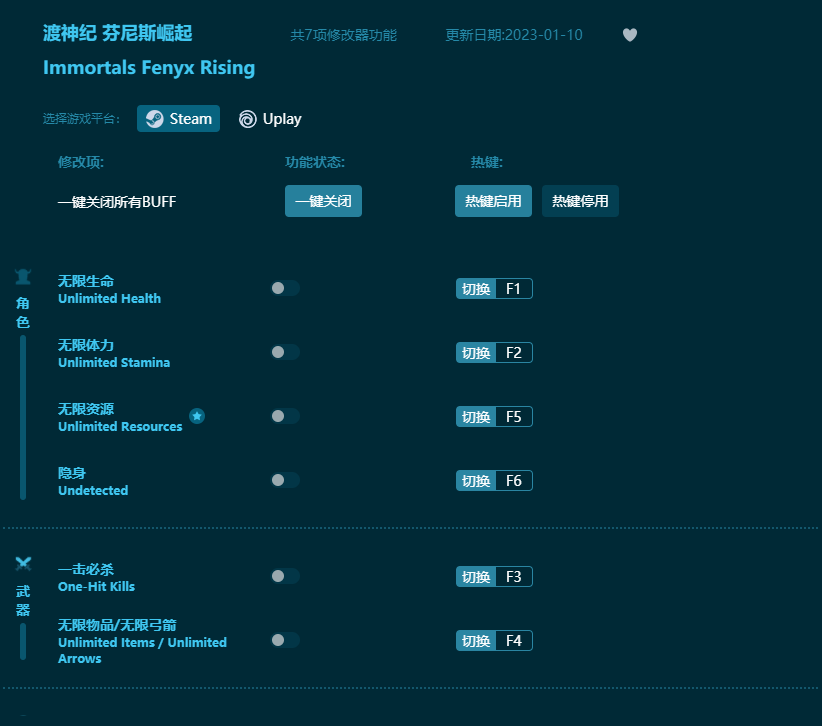Click the 热键停用 button
Screen dimensions: 822x726
click(x=580, y=201)
